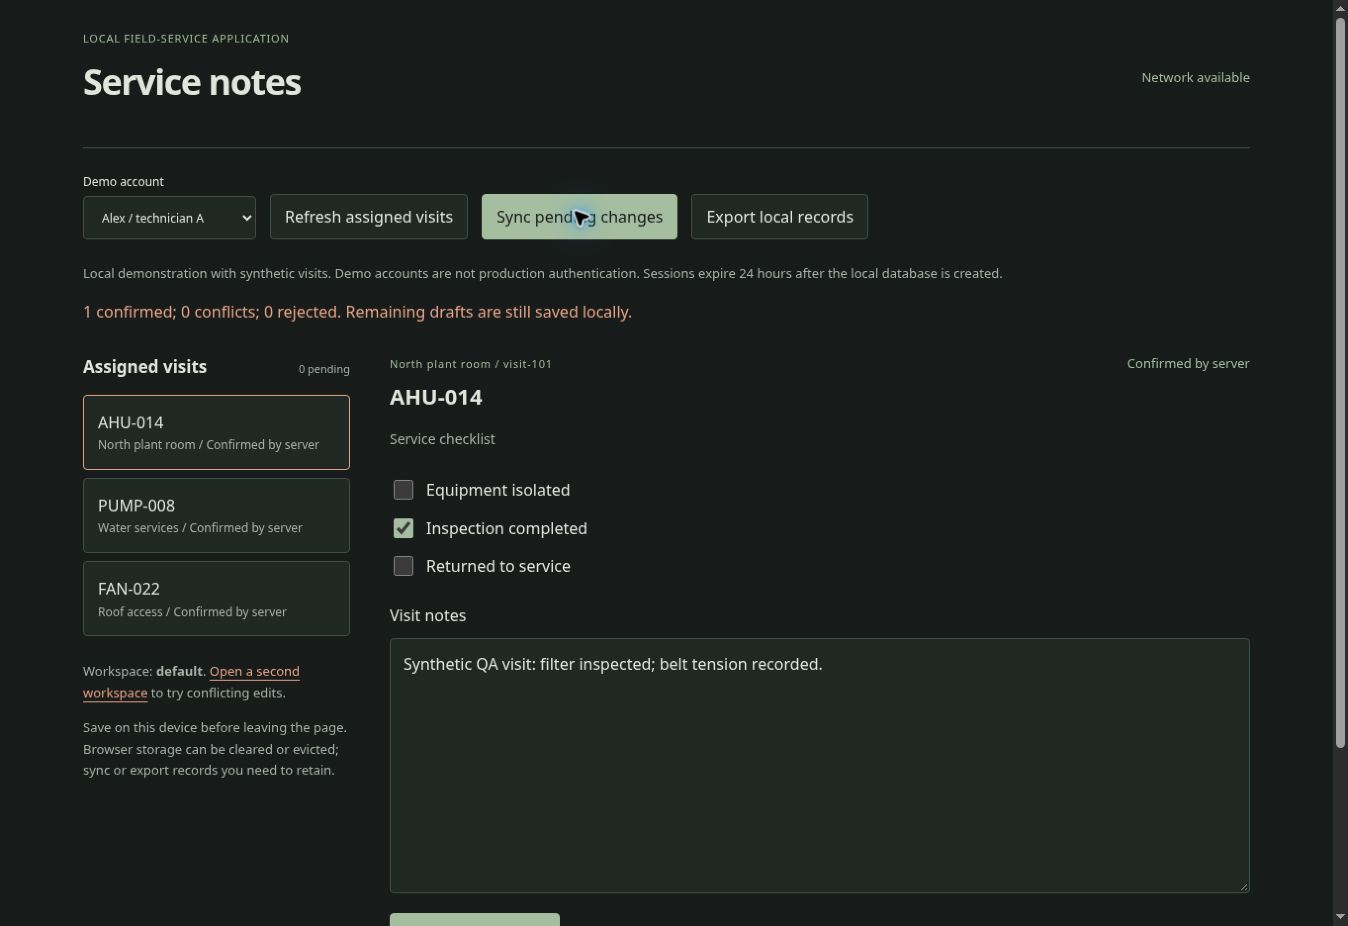
Task: Click the page vertical scrollbar thumb
Action: coord(1340,383)
